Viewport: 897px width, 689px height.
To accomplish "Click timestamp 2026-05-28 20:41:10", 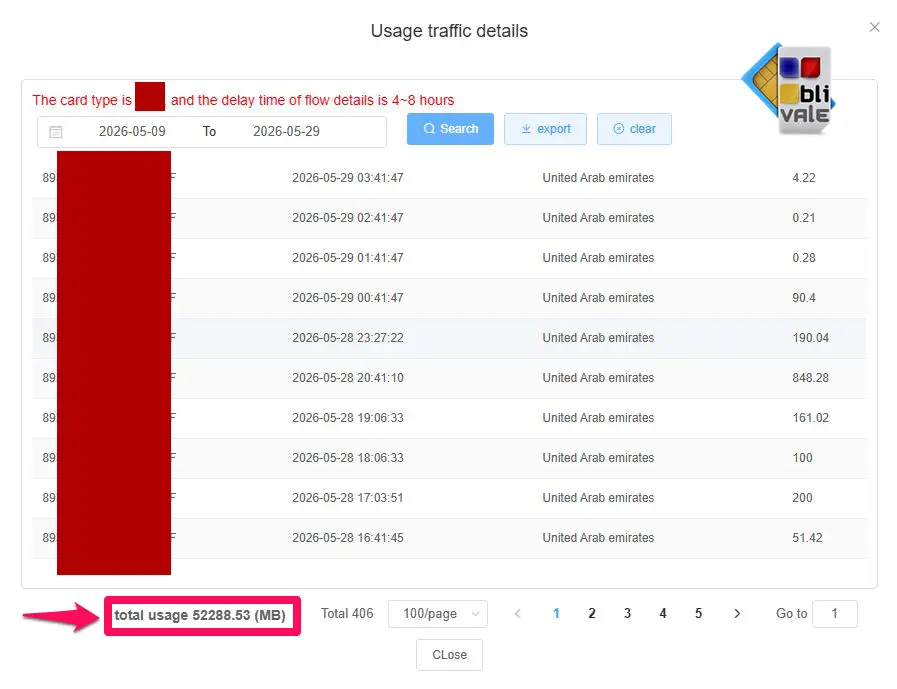I will pos(348,378).
